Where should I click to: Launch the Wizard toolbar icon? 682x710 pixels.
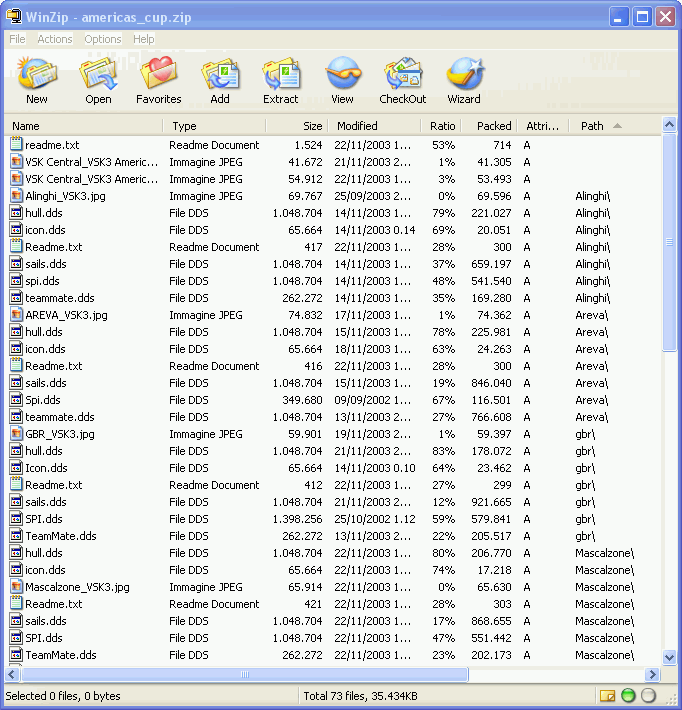click(465, 73)
